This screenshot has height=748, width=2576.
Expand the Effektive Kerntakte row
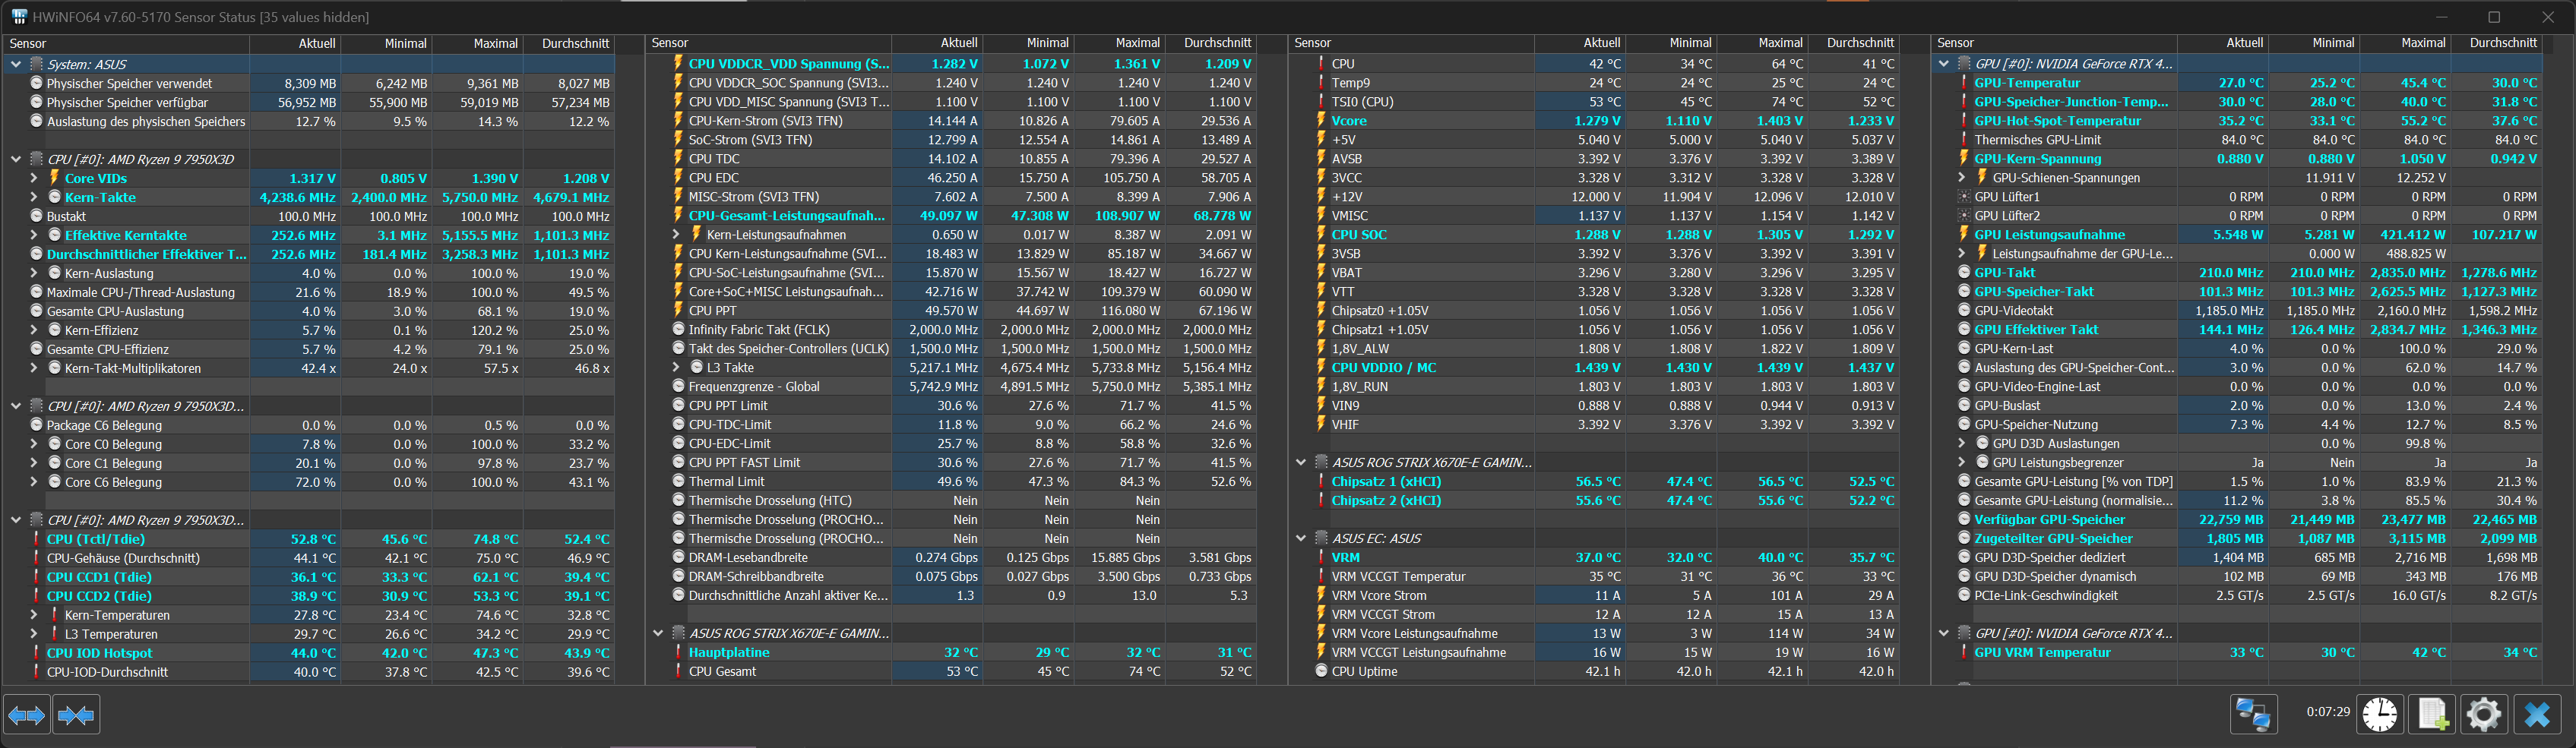[34, 235]
